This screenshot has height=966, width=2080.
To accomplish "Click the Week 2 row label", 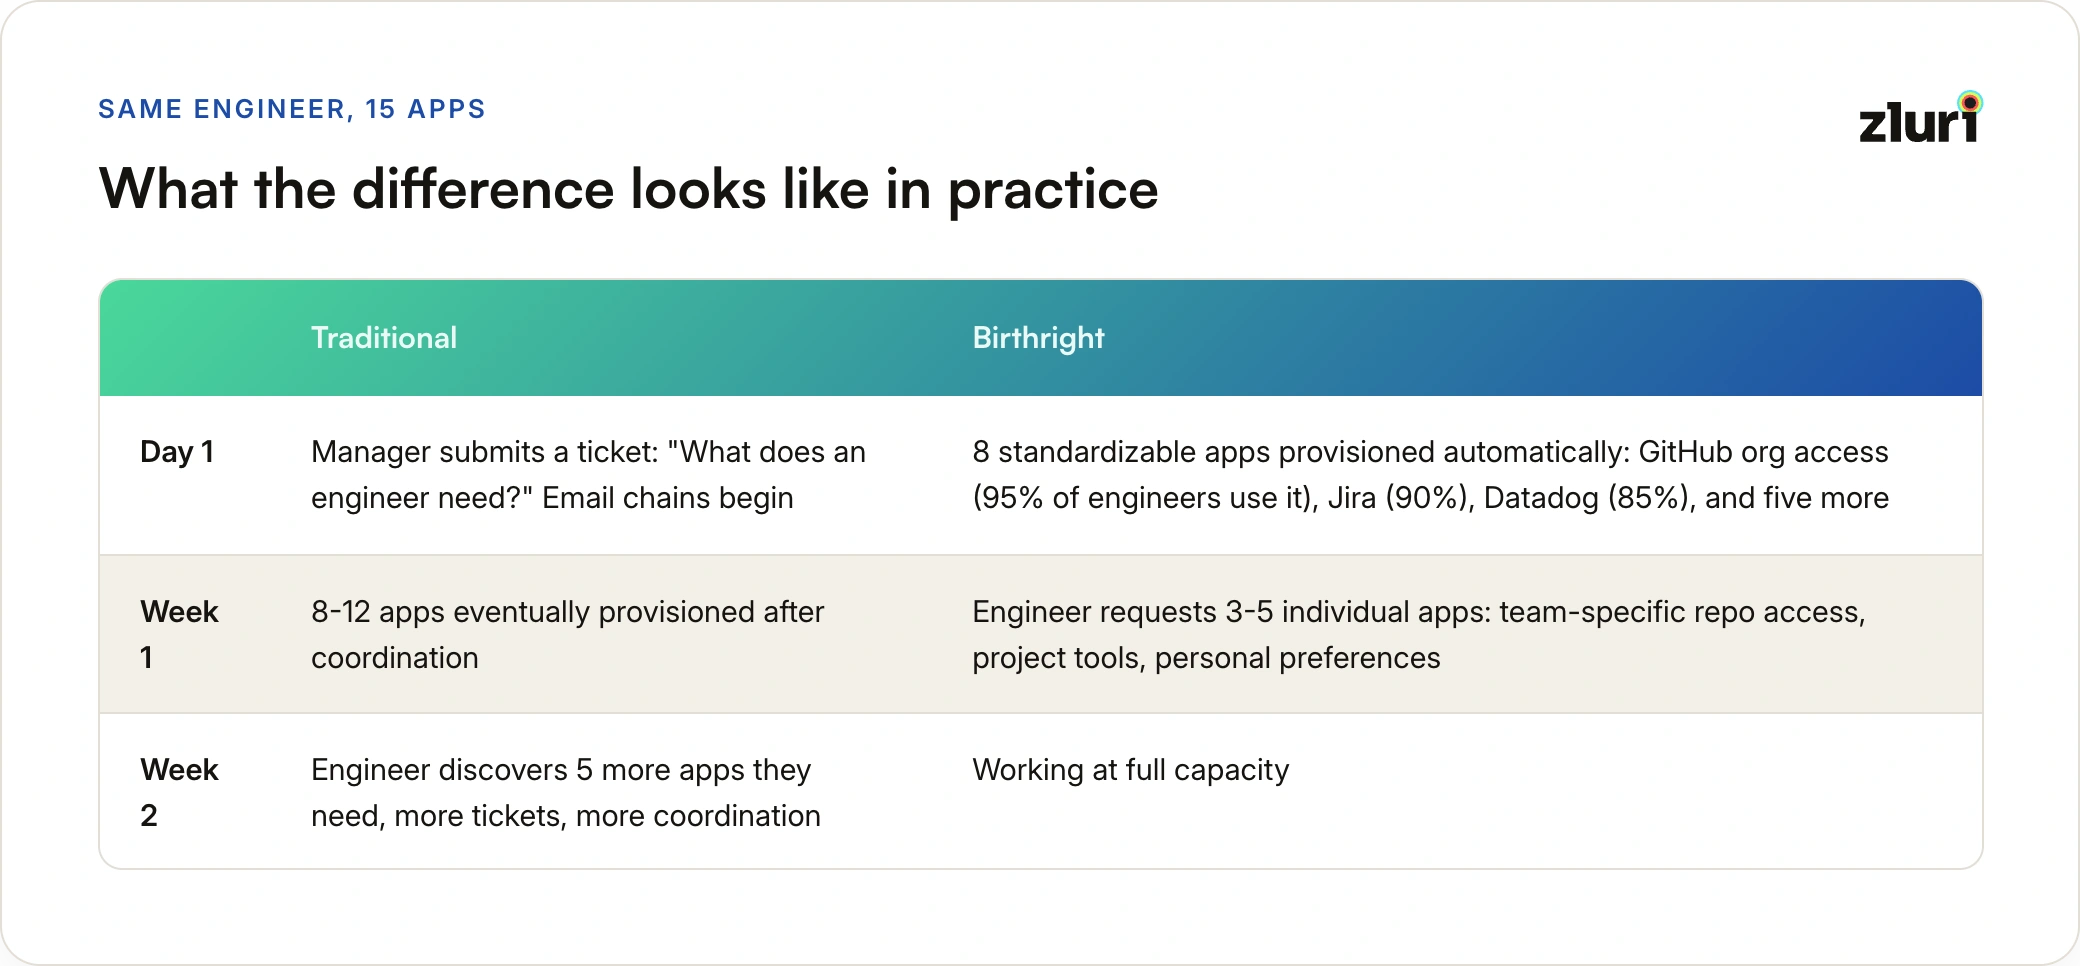I will coord(179,792).
